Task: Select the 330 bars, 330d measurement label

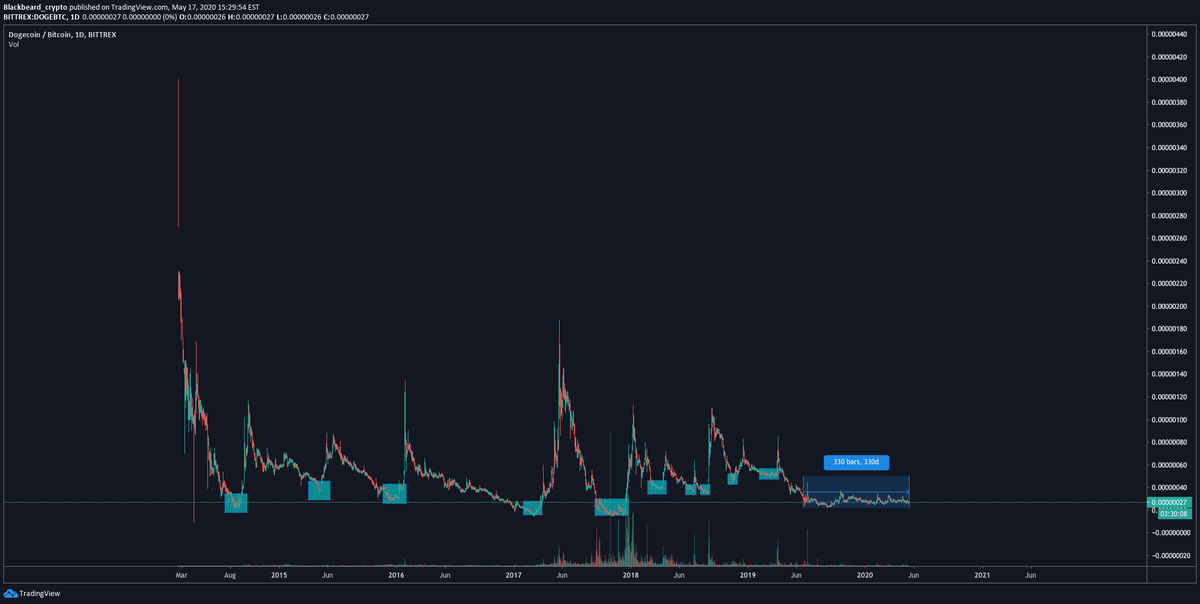Action: [x=855, y=462]
